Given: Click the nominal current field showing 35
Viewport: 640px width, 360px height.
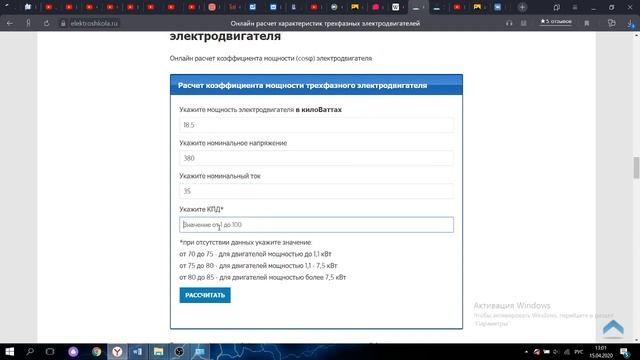Looking at the screenshot, I should click(x=316, y=191).
